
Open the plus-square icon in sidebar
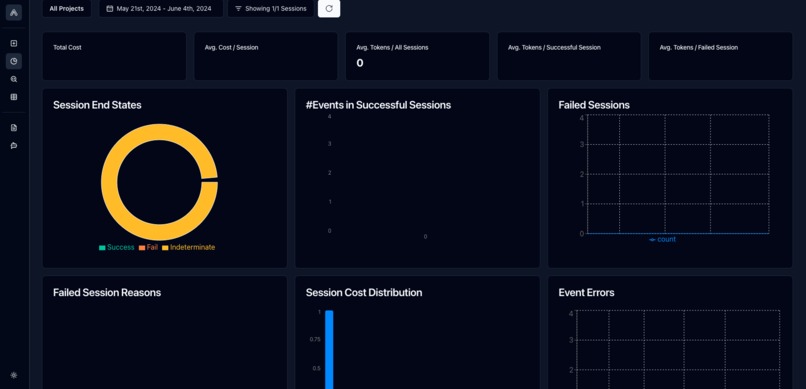tap(14, 44)
